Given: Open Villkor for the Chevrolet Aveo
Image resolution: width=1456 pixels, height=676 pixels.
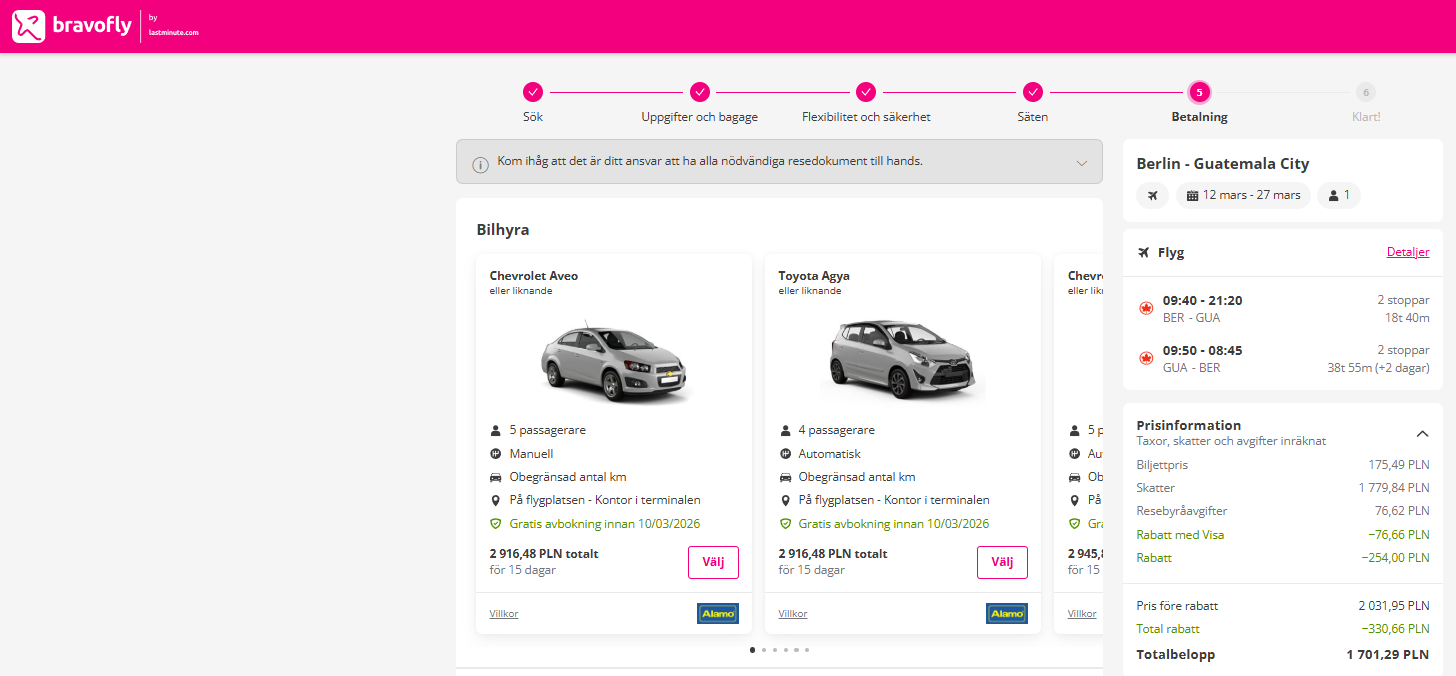Looking at the screenshot, I should 504,614.
